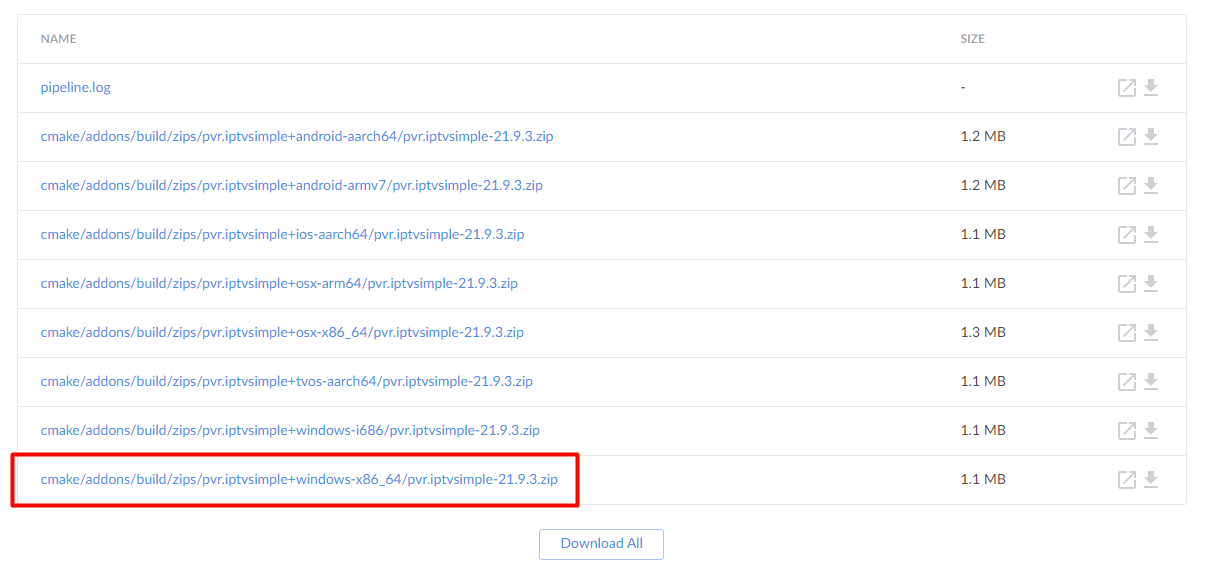This screenshot has height=574, width=1224.
Task: Click the highlighted windows-x86_64 zip link
Action: (298, 479)
